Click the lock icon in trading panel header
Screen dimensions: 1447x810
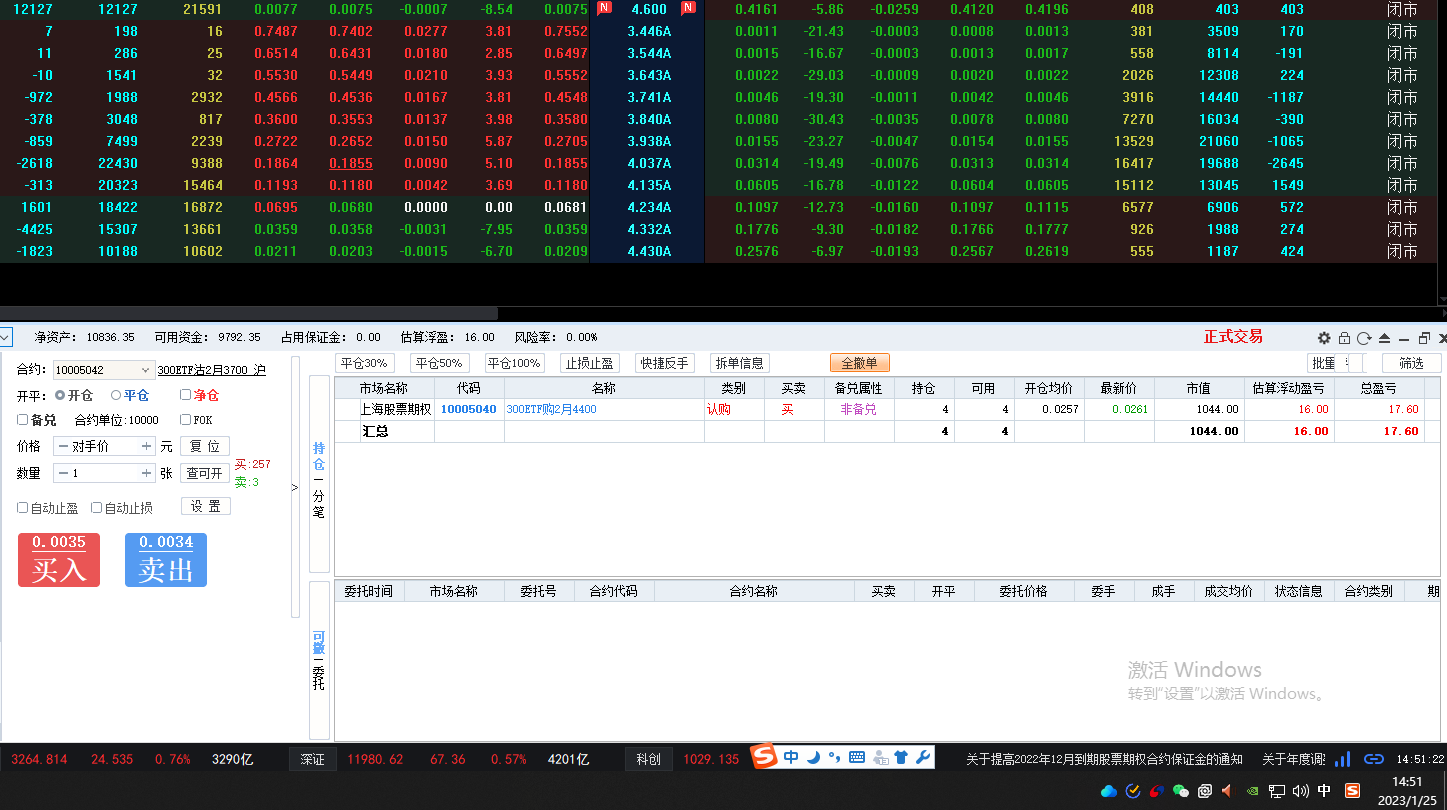tap(1345, 338)
